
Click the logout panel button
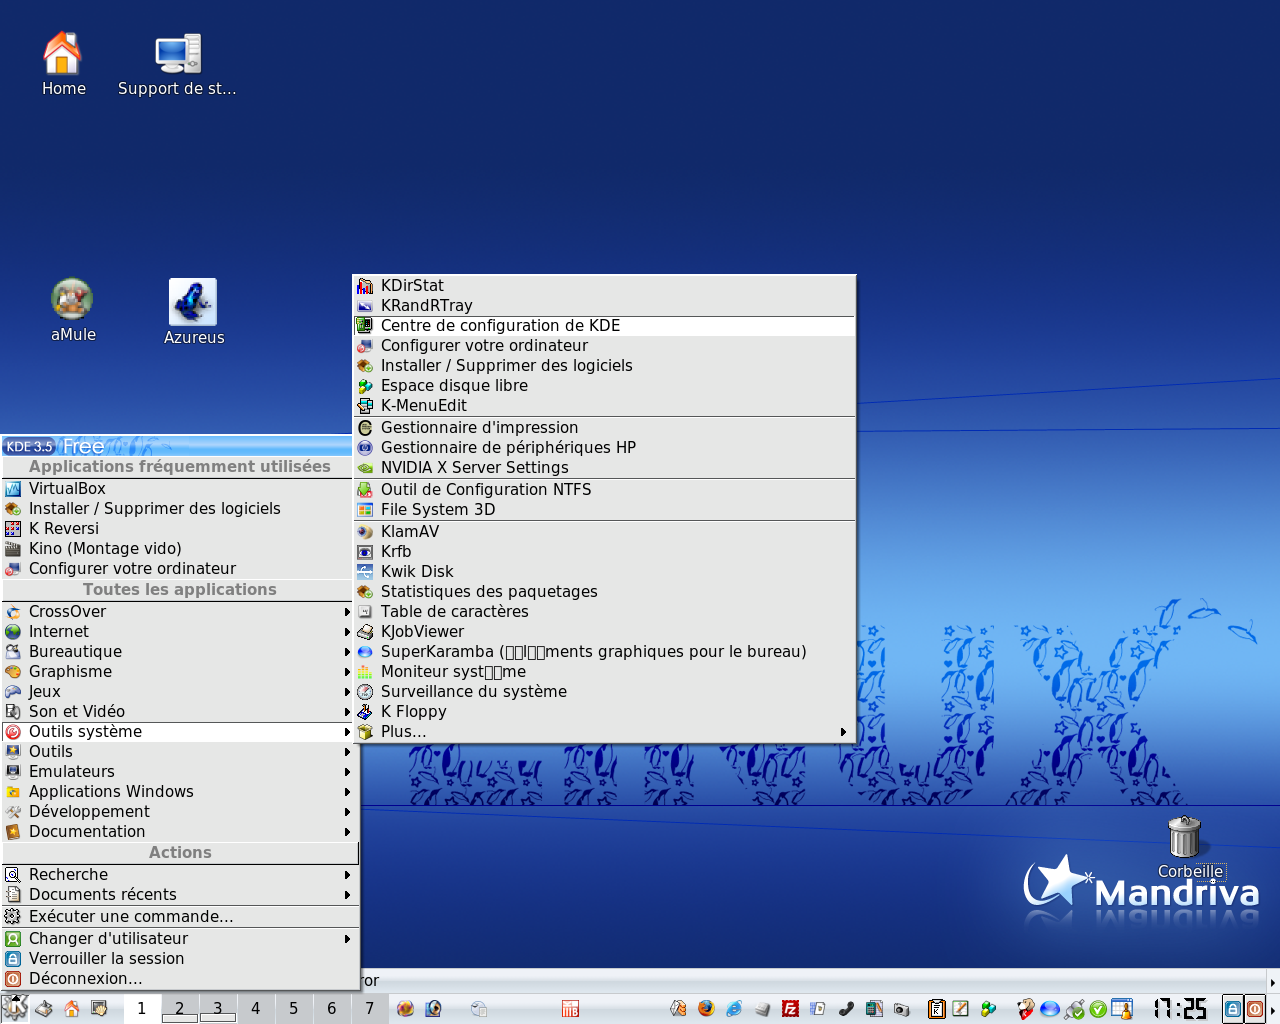[x=1254, y=1009]
